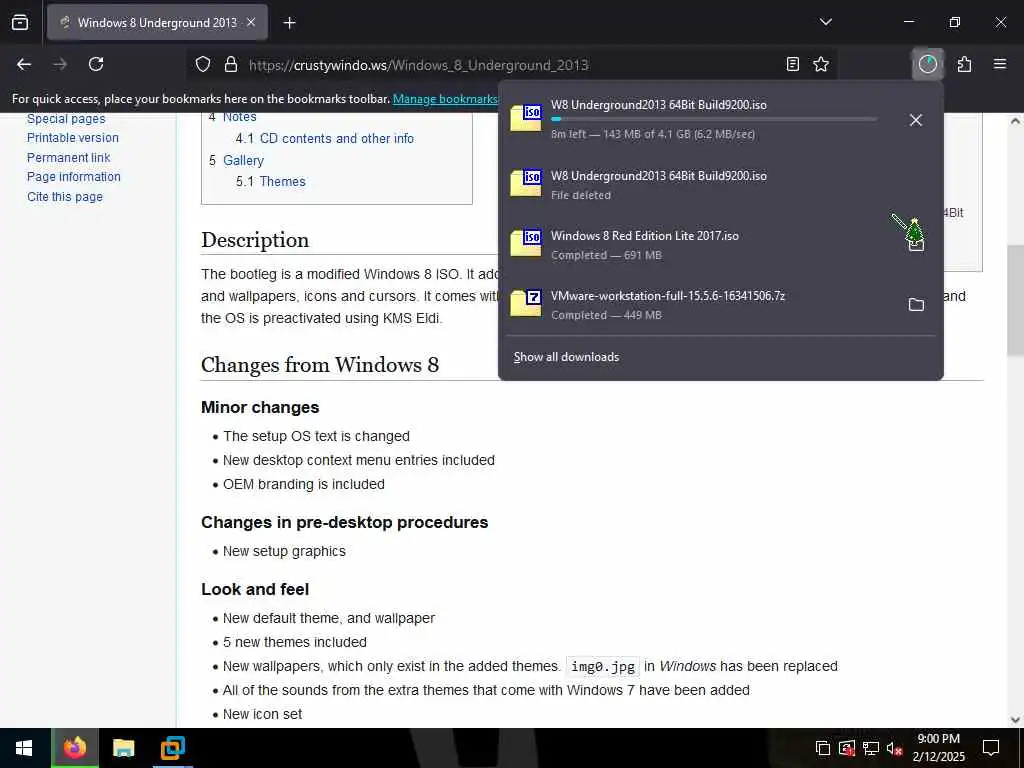Close the Windows 8 Underground 2013 tab
1024x768 pixels.
251,22
